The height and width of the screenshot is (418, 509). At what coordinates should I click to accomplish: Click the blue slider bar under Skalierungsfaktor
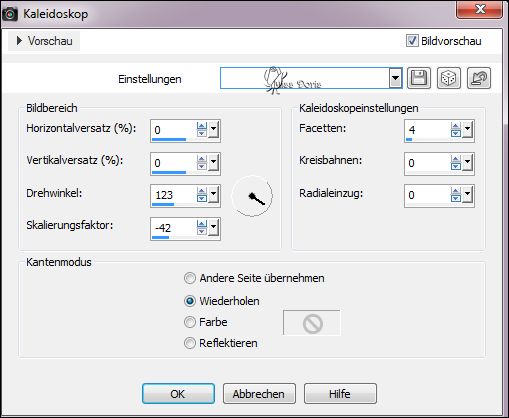point(160,237)
